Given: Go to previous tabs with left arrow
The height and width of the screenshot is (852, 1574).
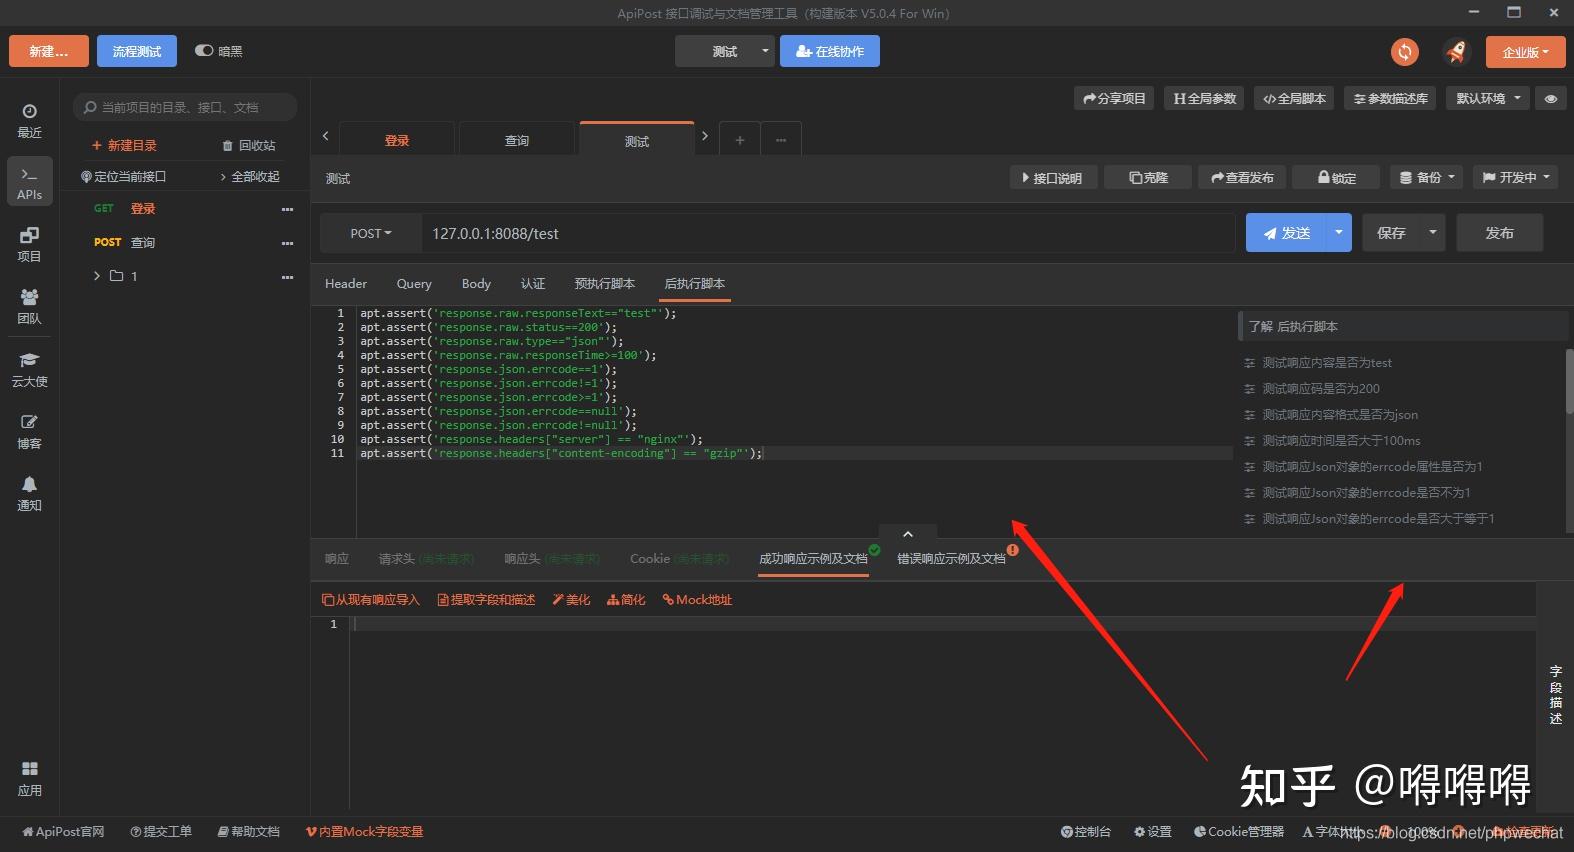Looking at the screenshot, I should 325,136.
